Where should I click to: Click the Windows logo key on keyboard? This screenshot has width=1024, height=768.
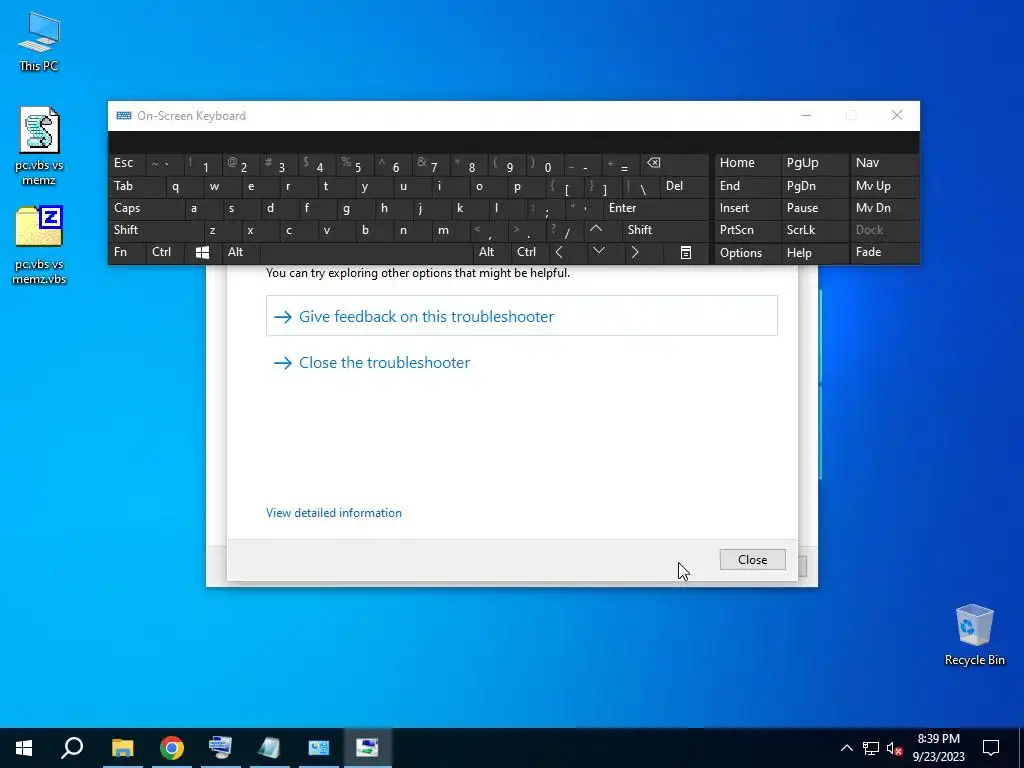pos(202,253)
